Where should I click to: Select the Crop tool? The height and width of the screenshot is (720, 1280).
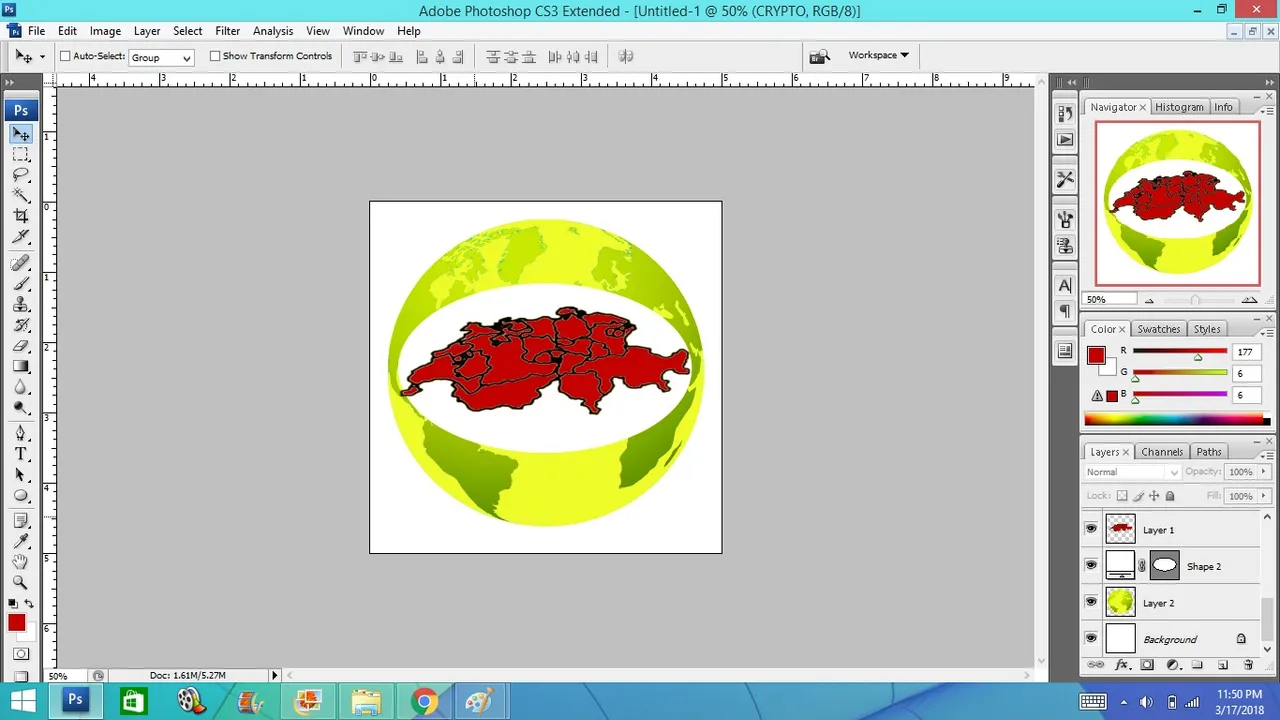(x=21, y=216)
